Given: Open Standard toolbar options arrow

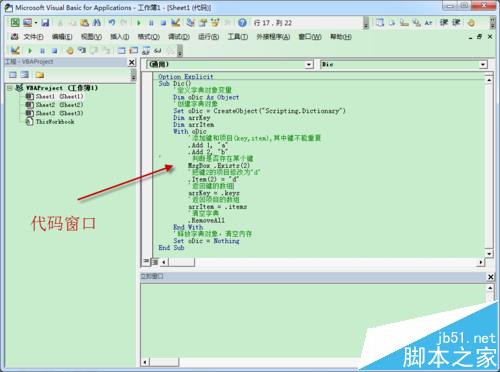Looking at the screenshot, I should pyautogui.click(x=366, y=23).
